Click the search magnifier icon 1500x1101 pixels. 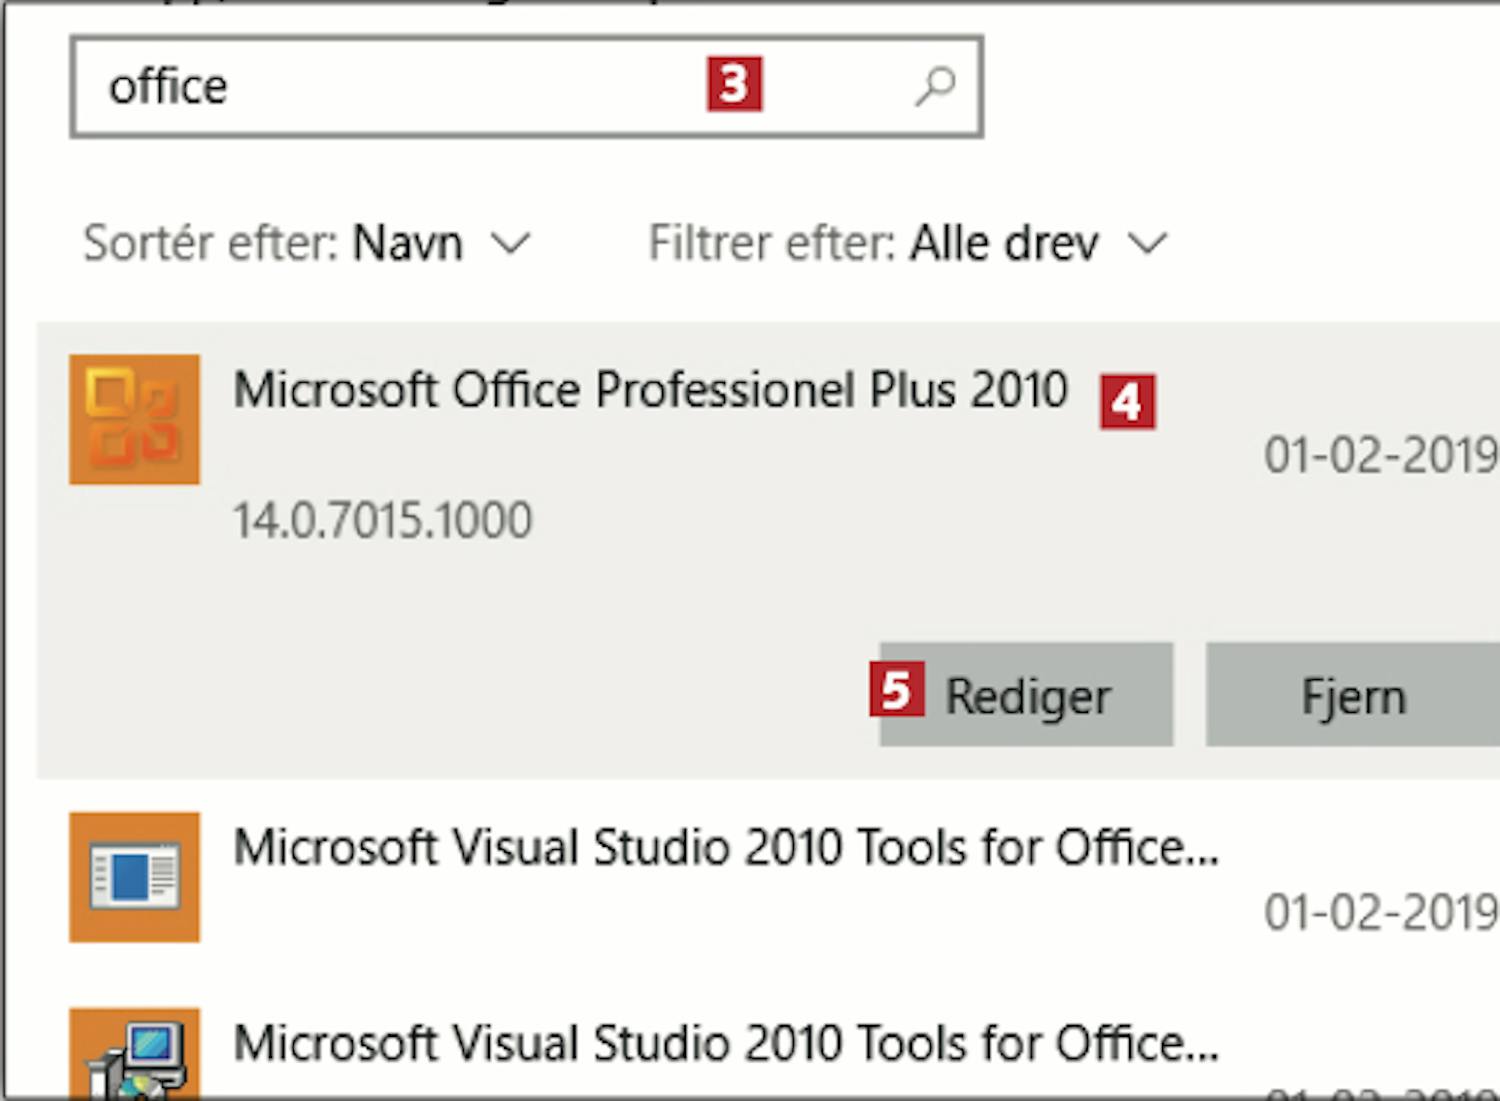click(936, 86)
